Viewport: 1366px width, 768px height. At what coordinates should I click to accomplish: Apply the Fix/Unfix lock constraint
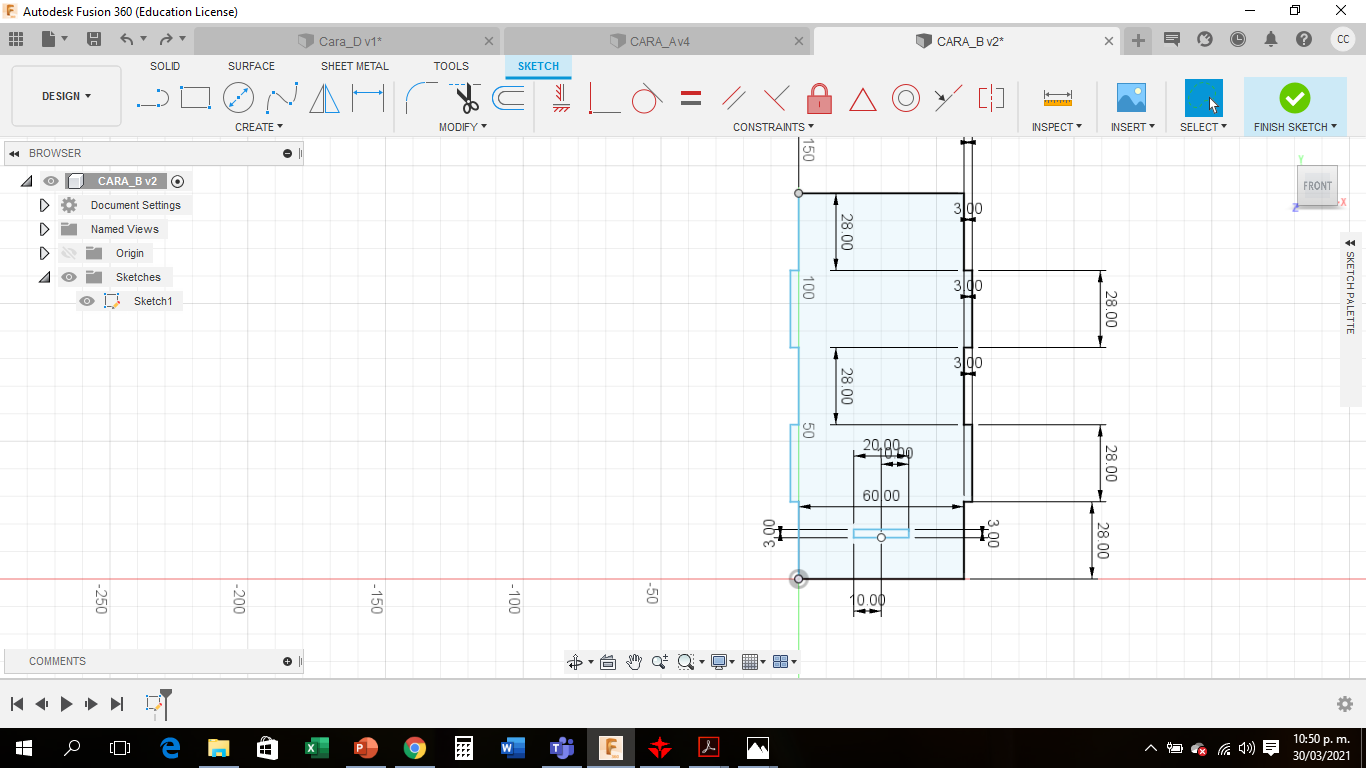pyautogui.click(x=819, y=98)
